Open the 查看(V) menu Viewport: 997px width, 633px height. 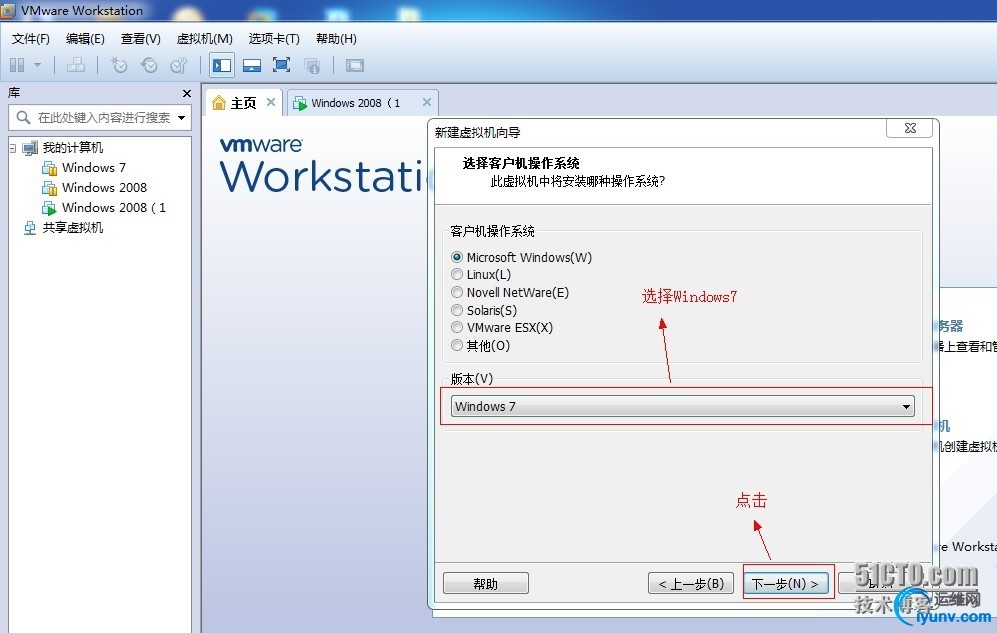click(141, 39)
